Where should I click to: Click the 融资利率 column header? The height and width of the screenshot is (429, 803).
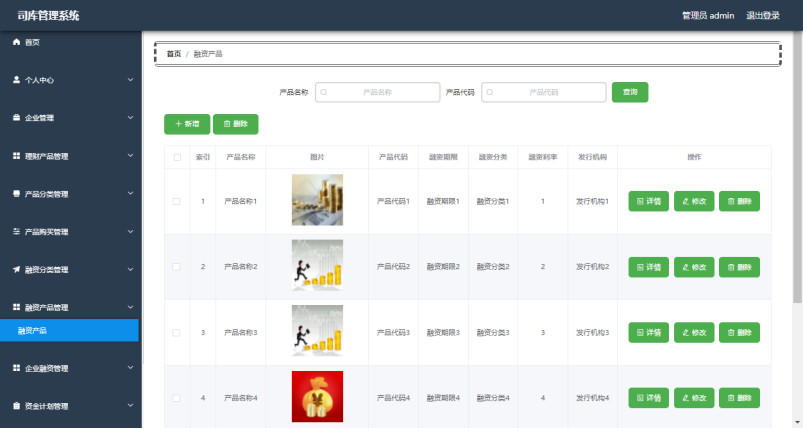coord(543,157)
